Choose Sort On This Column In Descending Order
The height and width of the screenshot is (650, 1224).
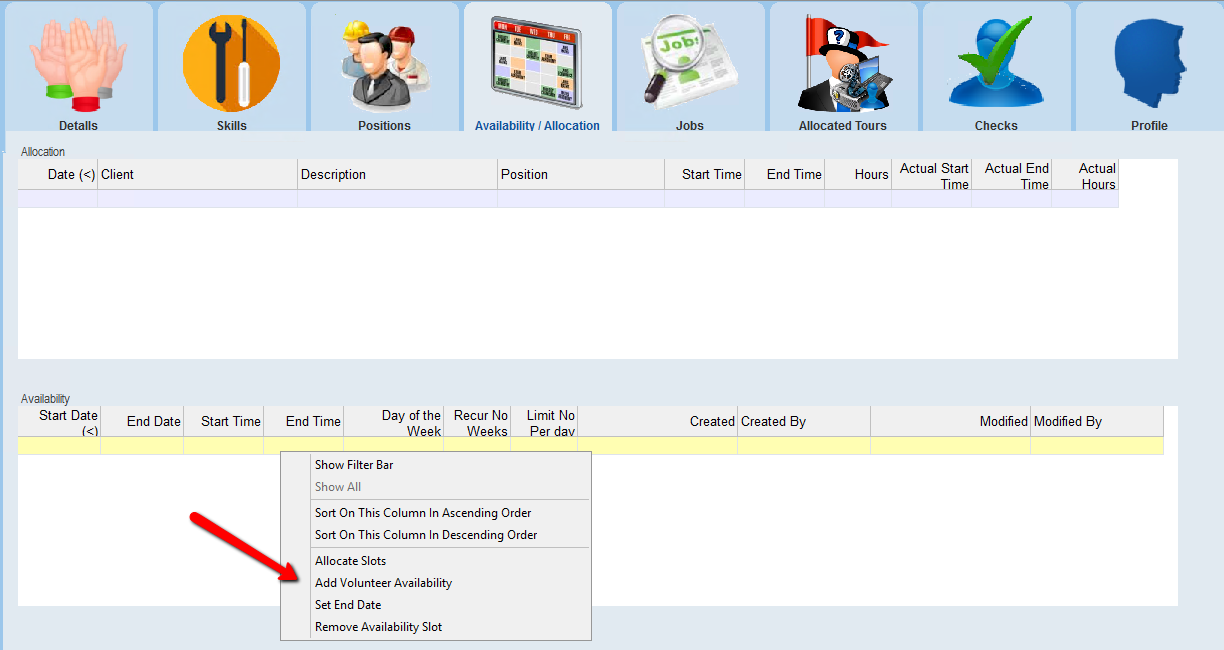(x=426, y=535)
